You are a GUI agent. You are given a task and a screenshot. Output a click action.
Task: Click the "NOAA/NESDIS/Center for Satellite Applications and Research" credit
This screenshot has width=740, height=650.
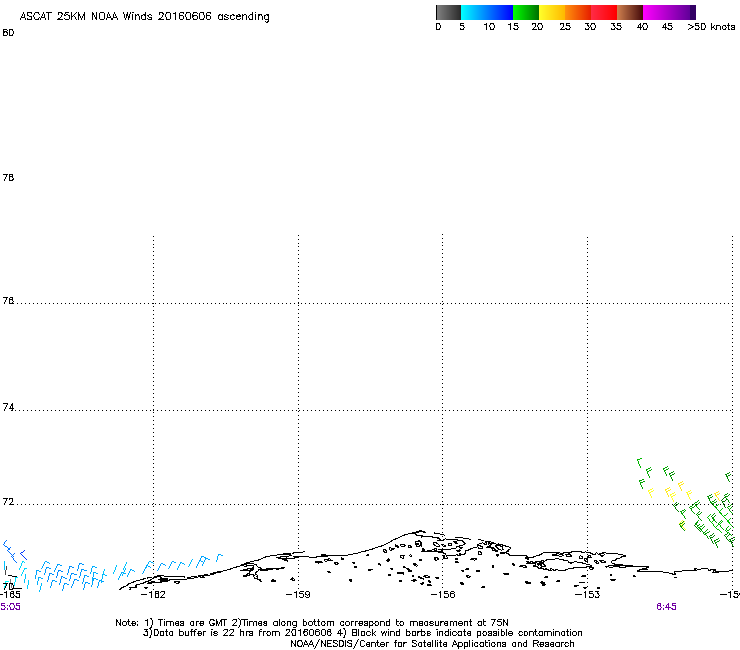point(432,644)
